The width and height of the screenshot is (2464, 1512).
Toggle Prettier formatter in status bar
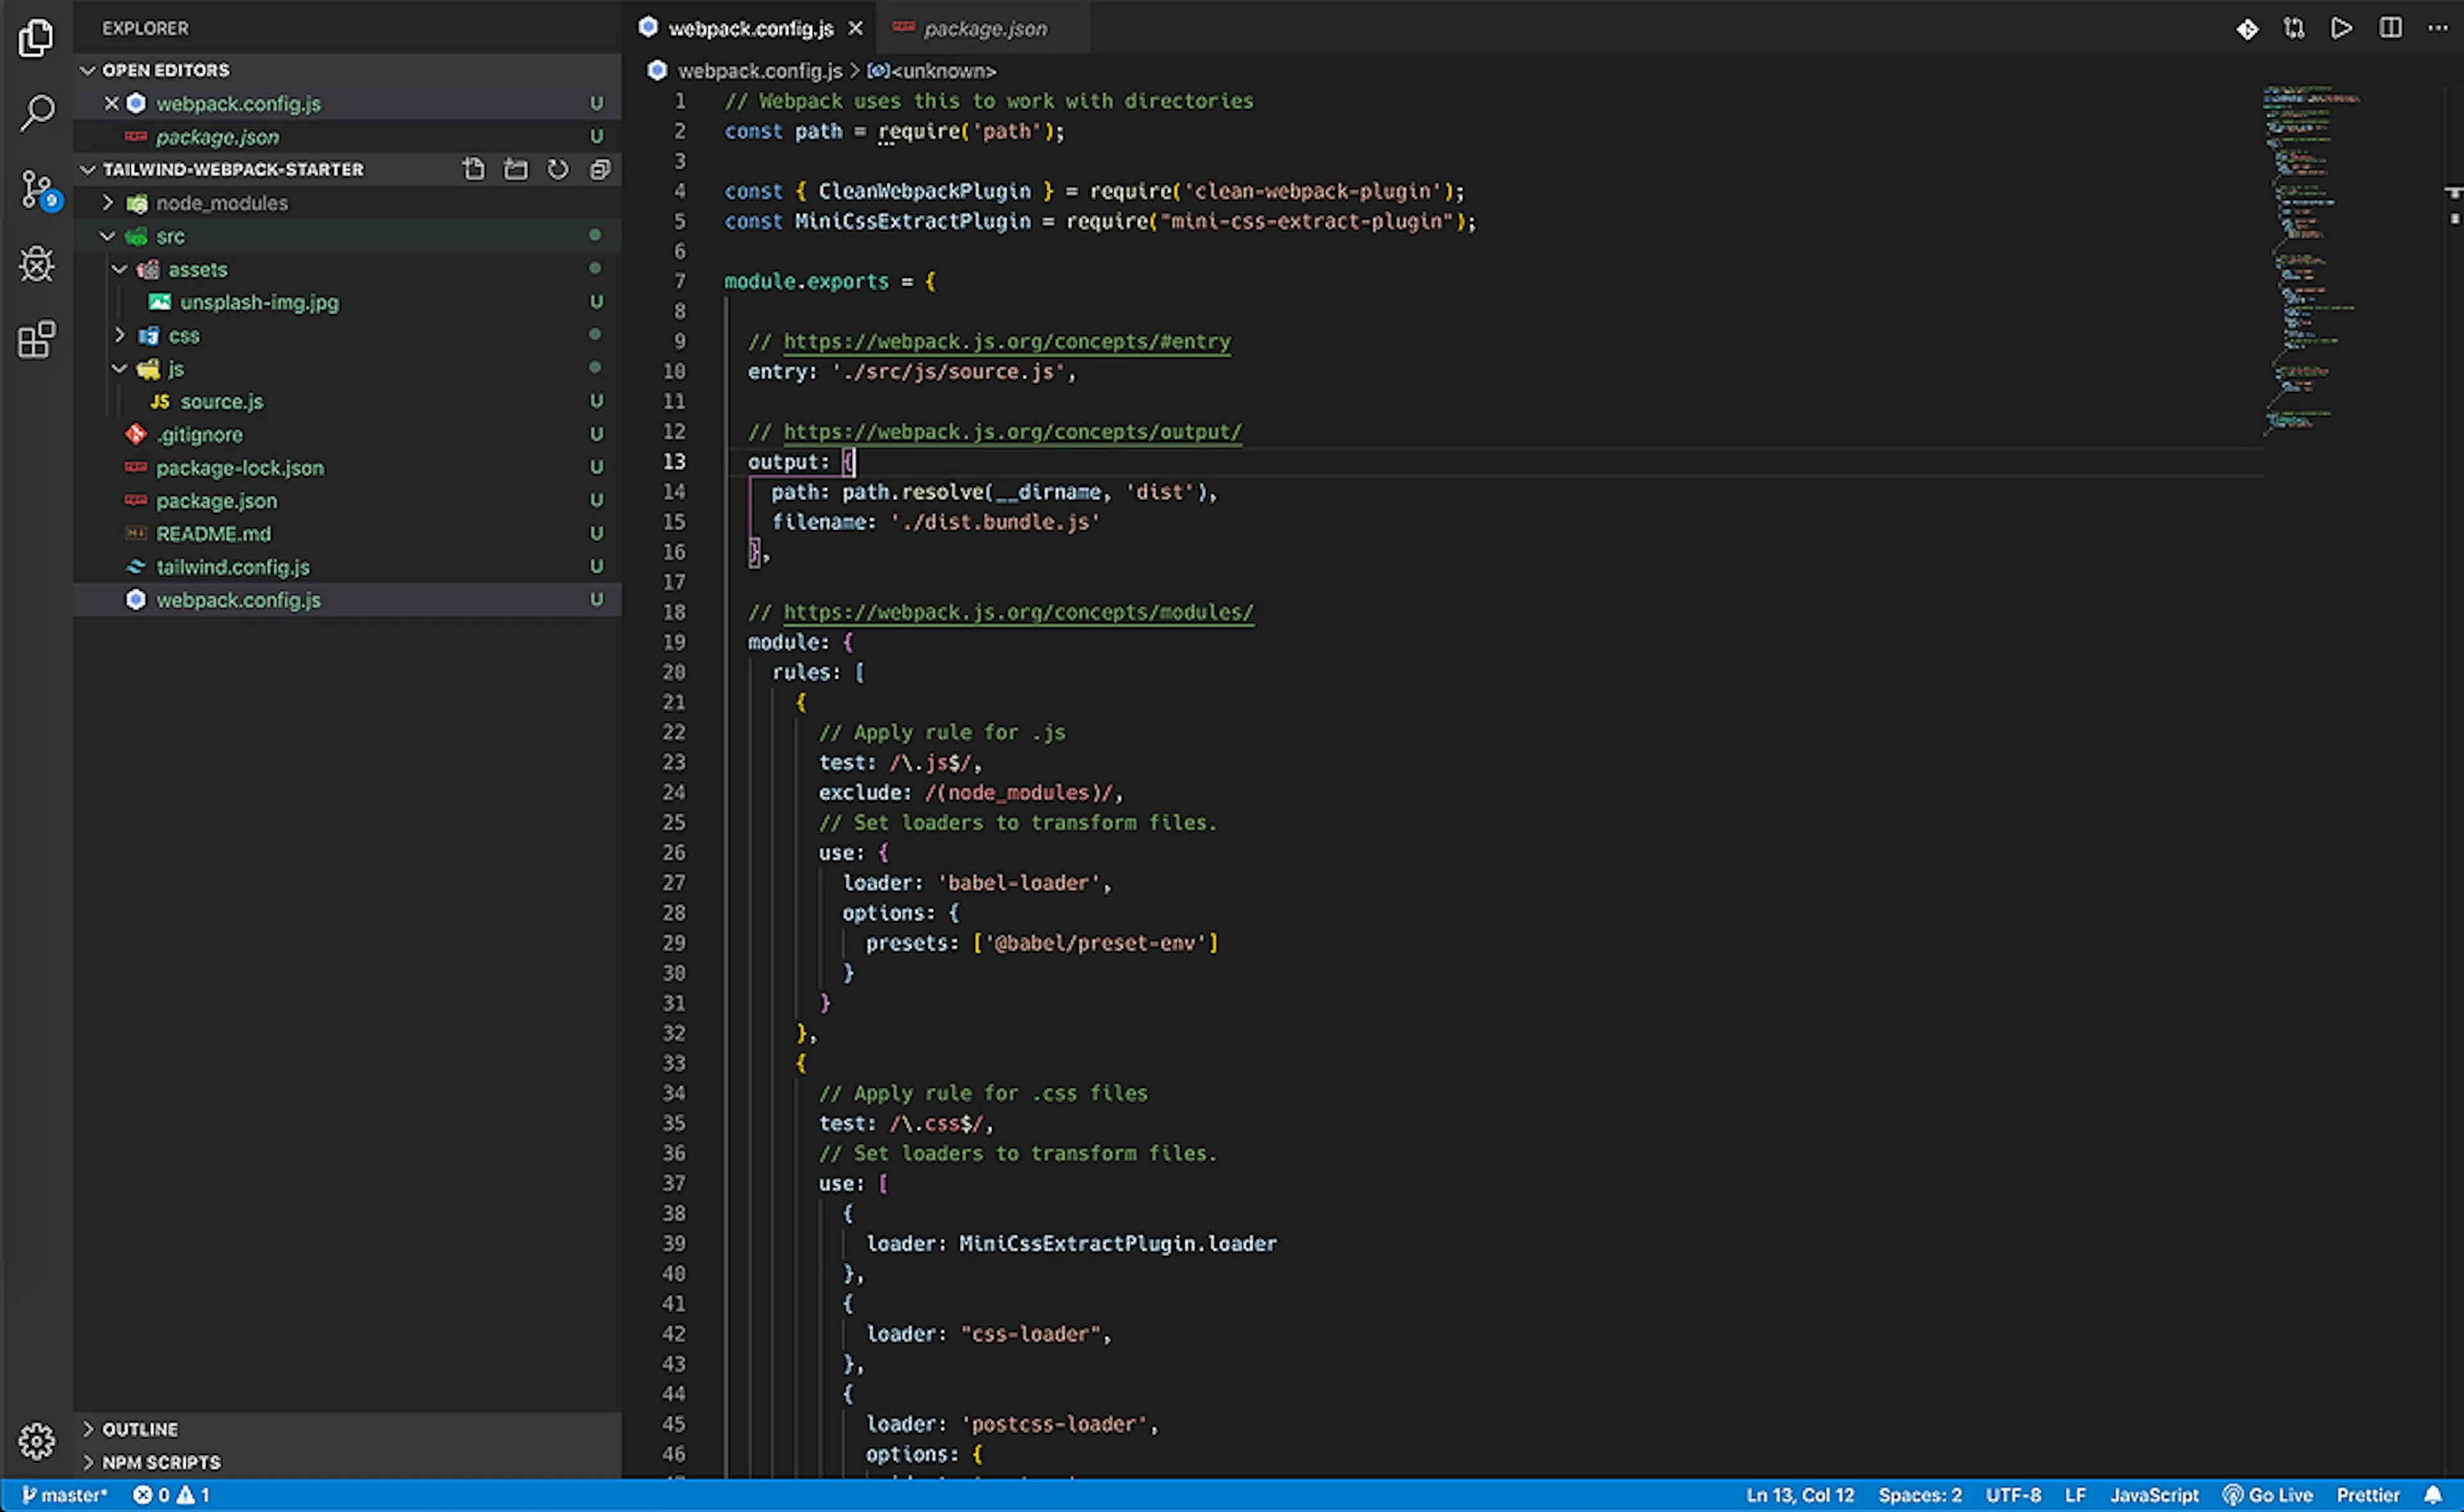coord(2368,1495)
